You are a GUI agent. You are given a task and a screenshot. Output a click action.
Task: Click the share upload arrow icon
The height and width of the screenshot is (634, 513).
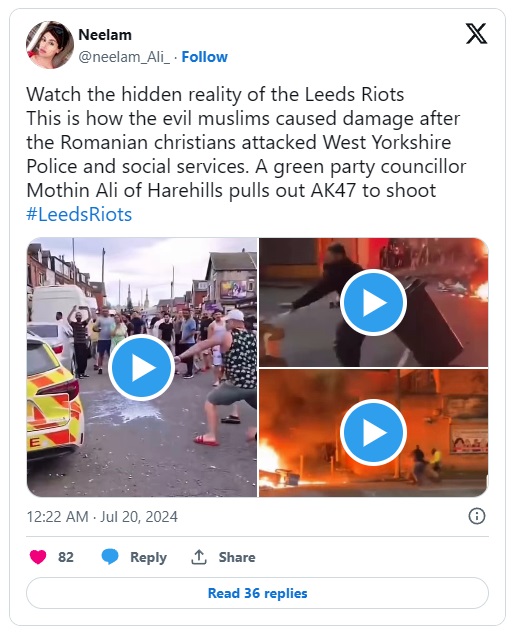pos(198,557)
